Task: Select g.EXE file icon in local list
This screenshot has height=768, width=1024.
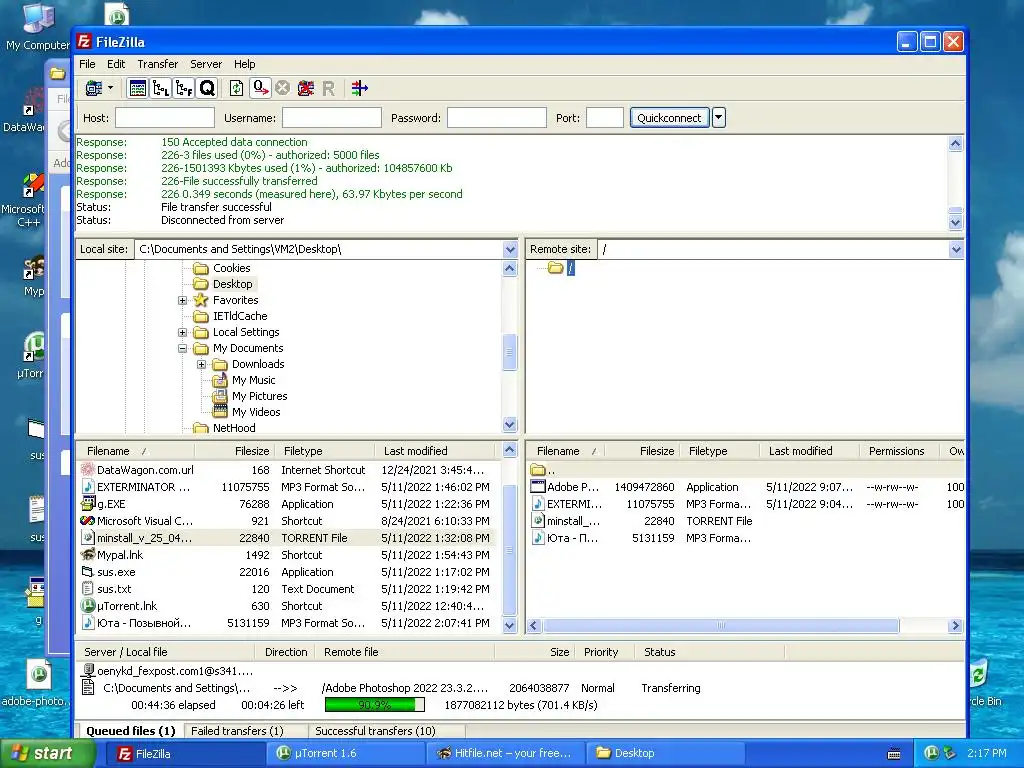Action: [88, 504]
